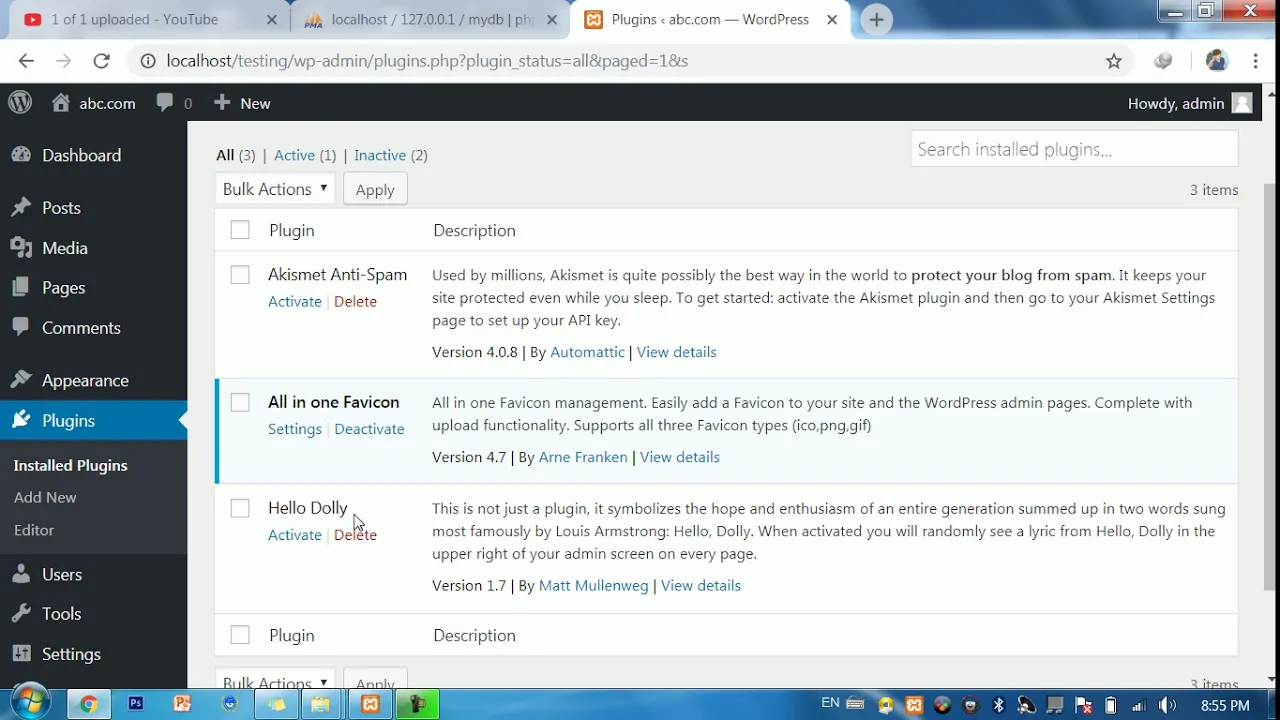Click the browser forward arrow
This screenshot has height=720, width=1280.
point(64,61)
